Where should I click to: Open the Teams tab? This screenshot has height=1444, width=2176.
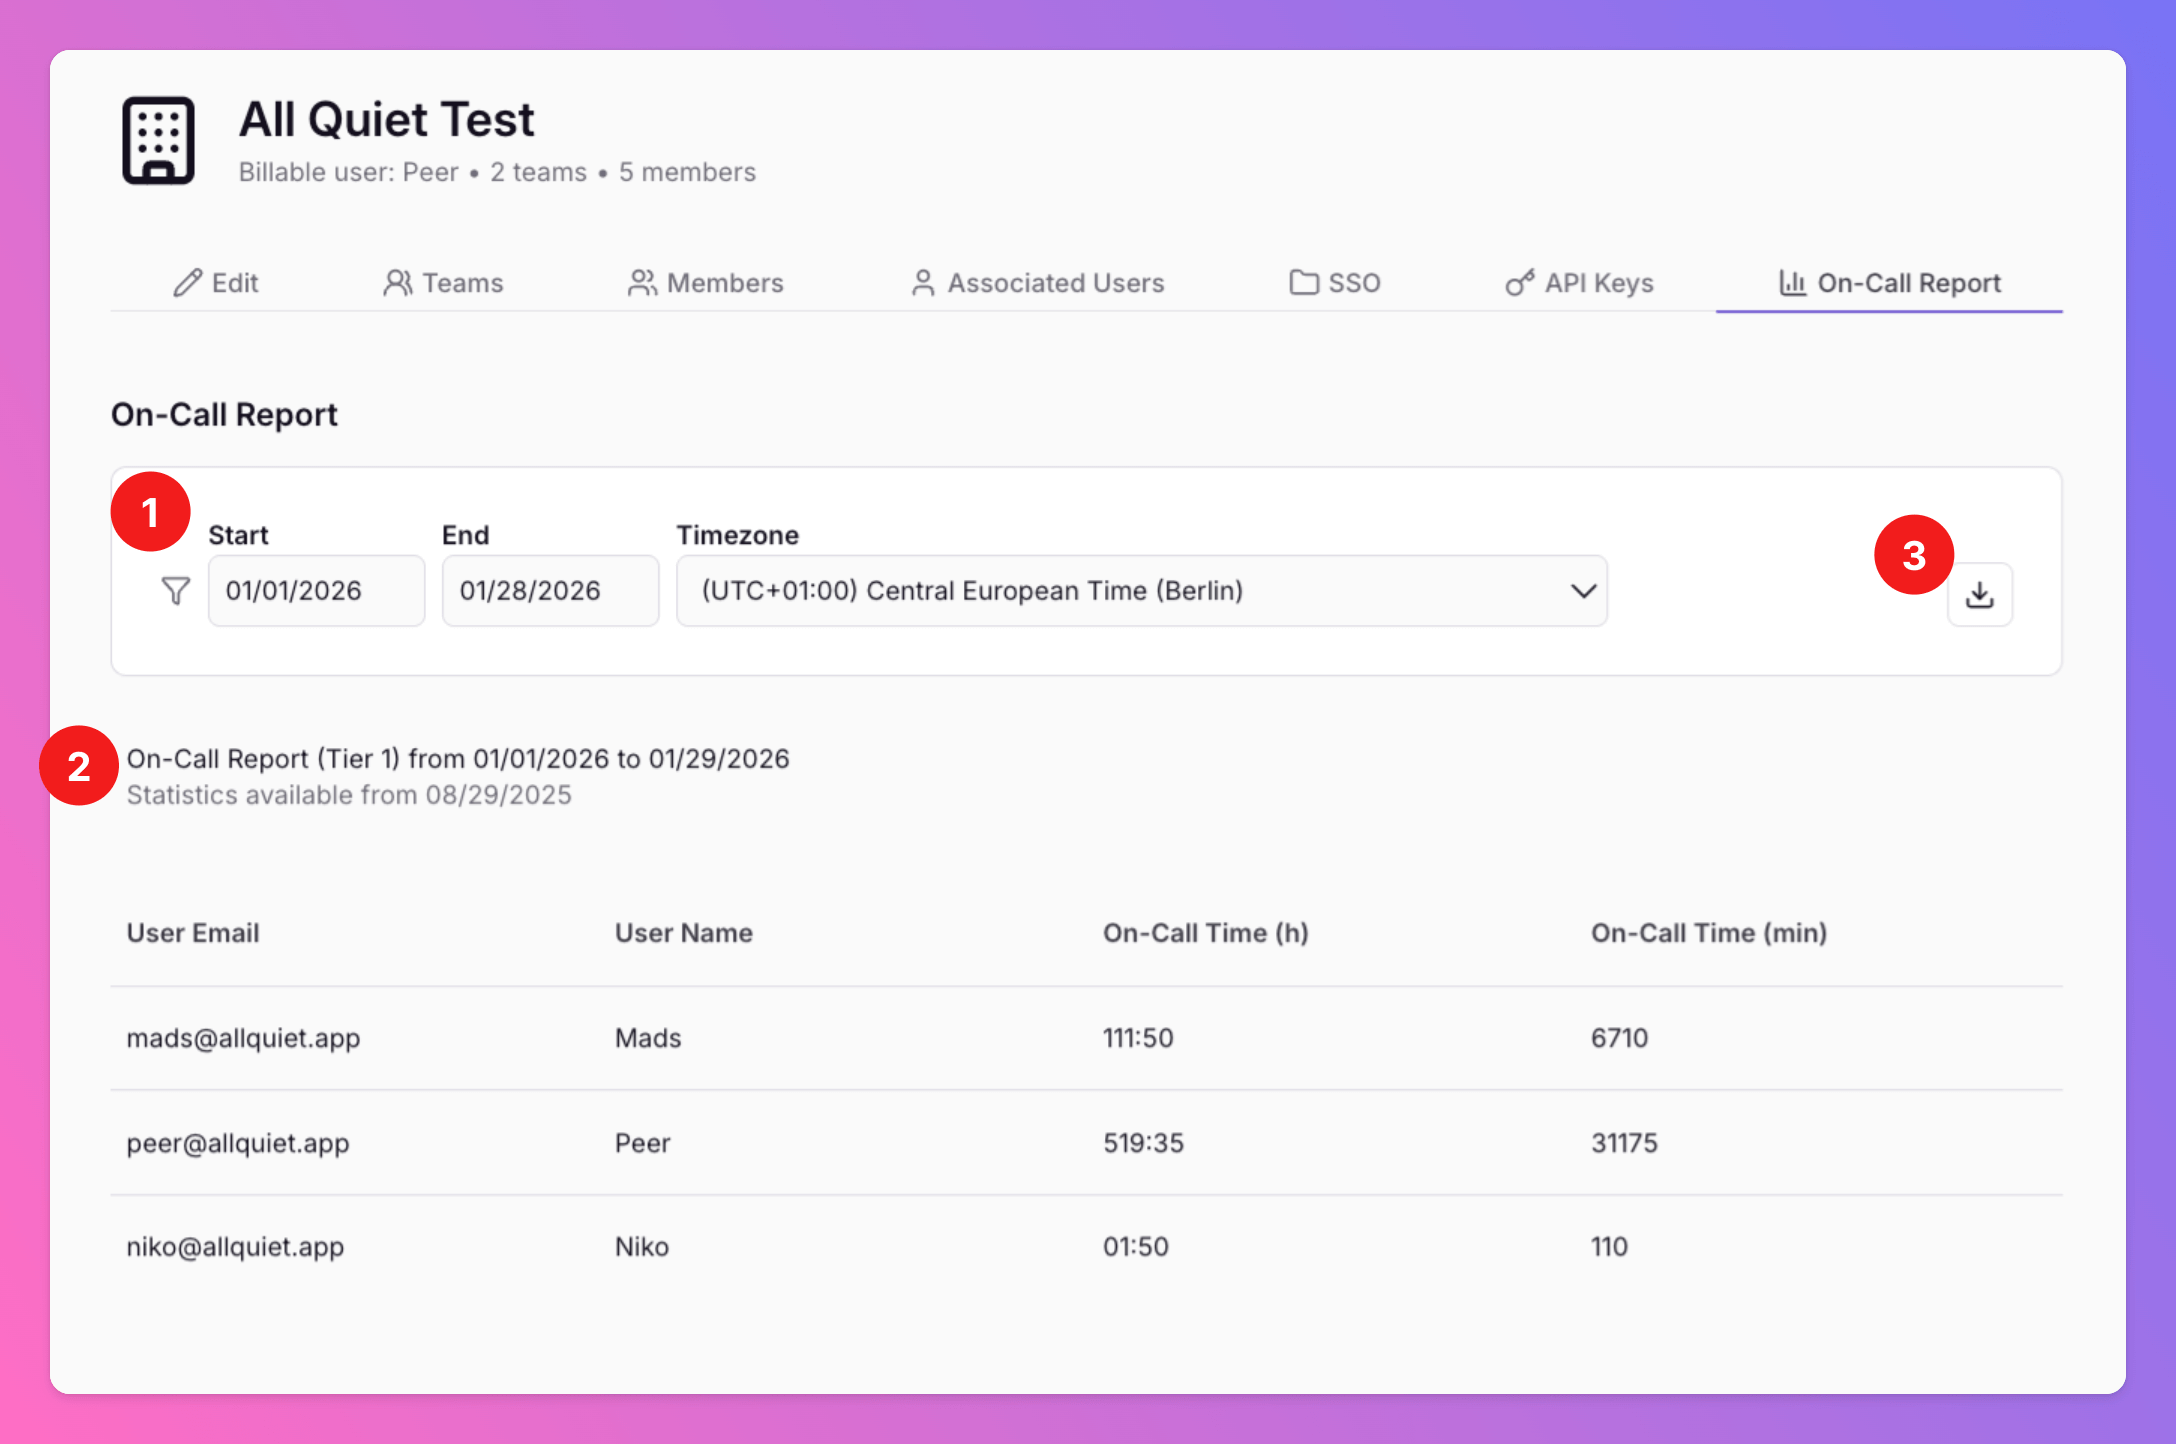(443, 283)
